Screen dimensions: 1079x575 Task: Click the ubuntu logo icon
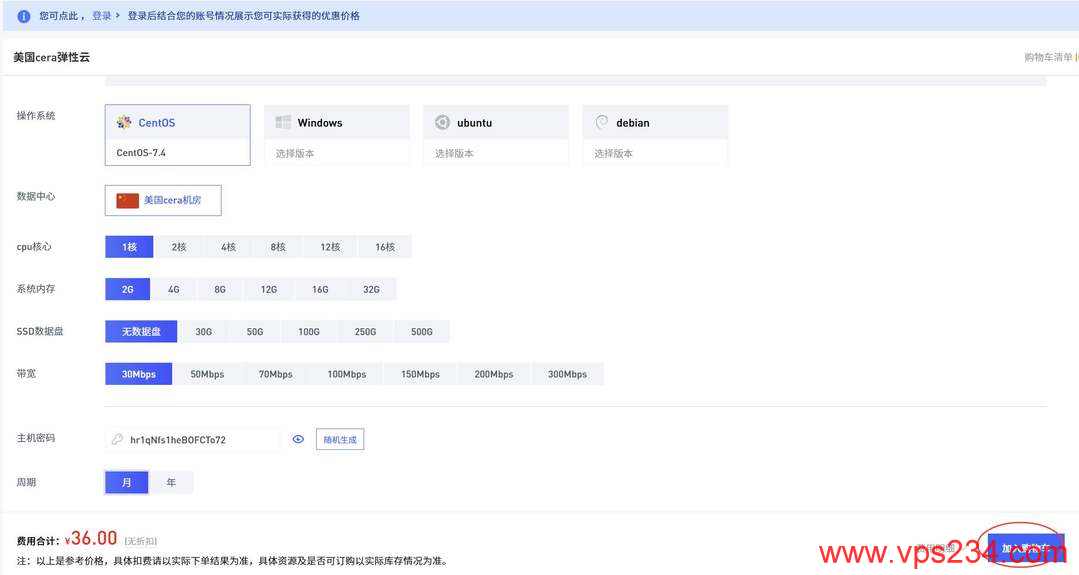[442, 122]
